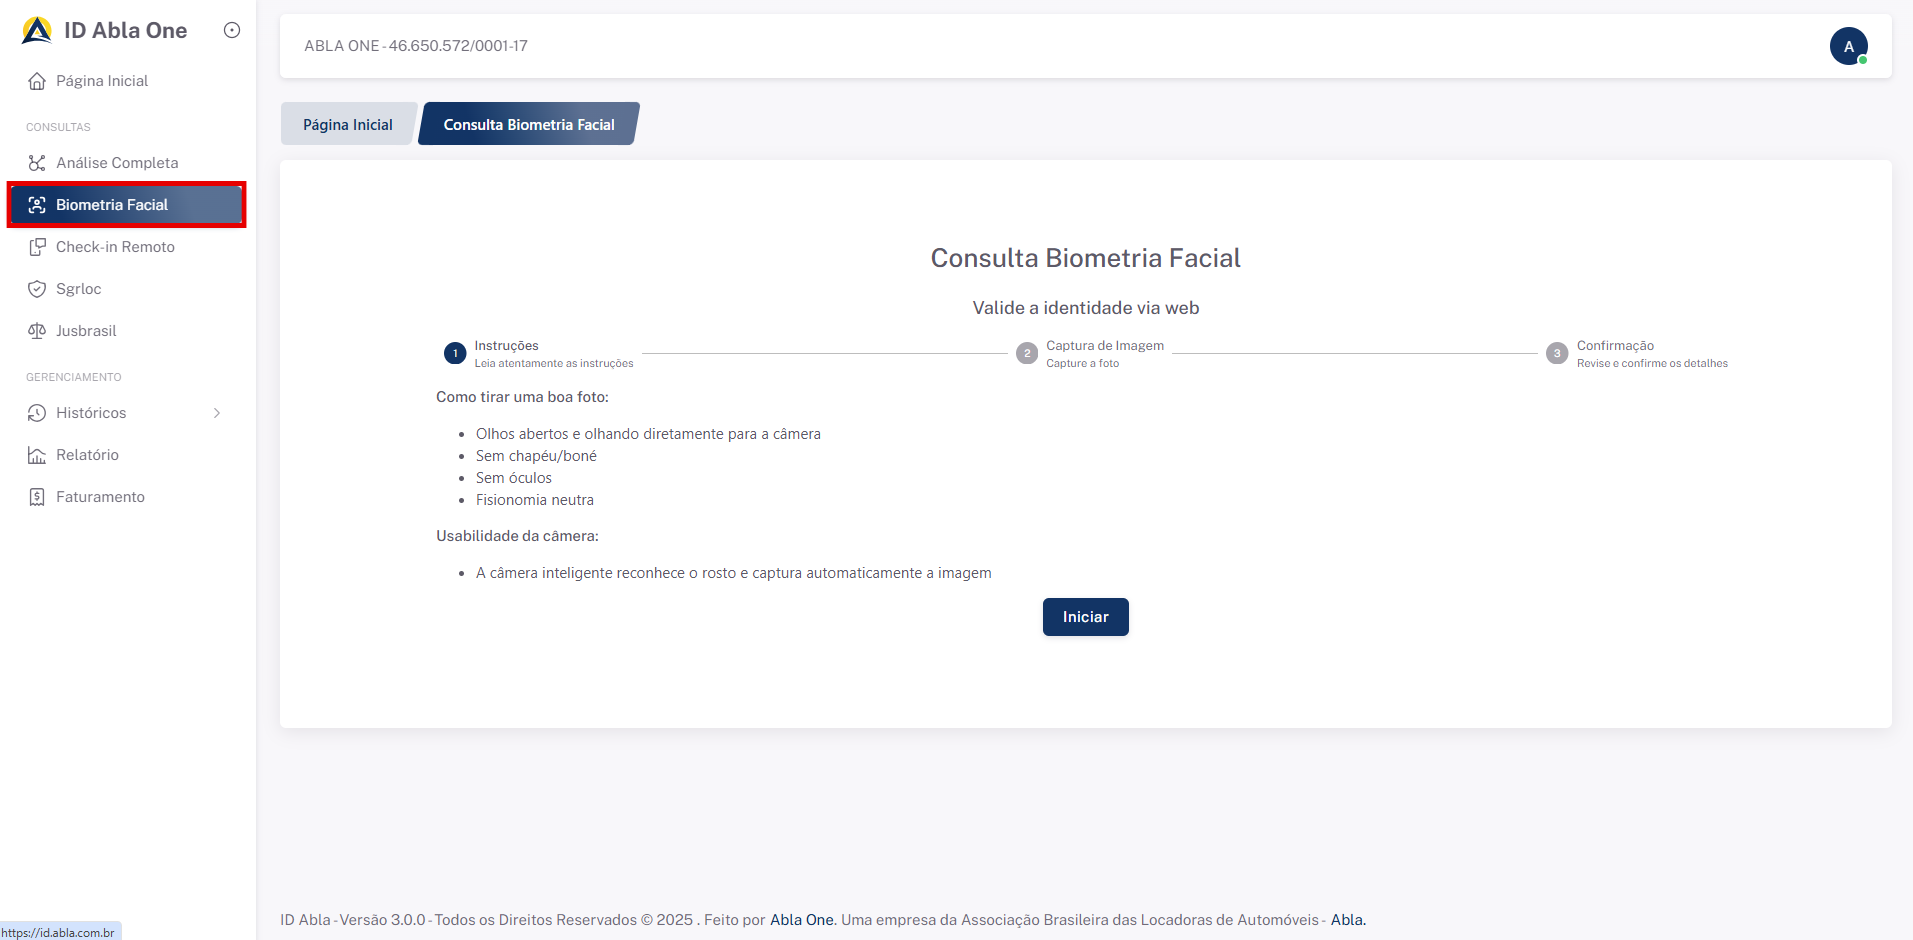Expand the Históricos submenu chevron
Image resolution: width=1913 pixels, height=940 pixels.
coord(217,413)
